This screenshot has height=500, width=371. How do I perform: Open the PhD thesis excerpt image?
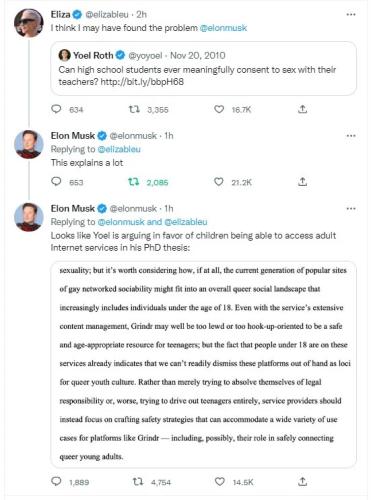203,364
